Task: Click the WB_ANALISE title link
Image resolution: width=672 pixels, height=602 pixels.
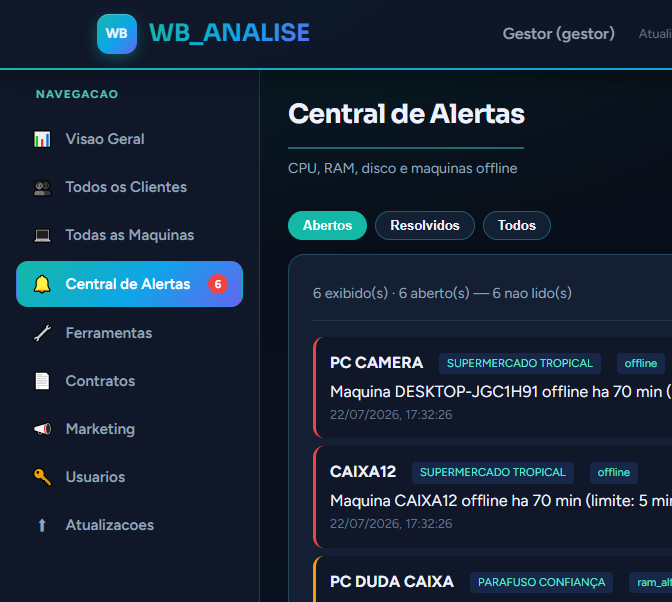Action: (x=229, y=33)
